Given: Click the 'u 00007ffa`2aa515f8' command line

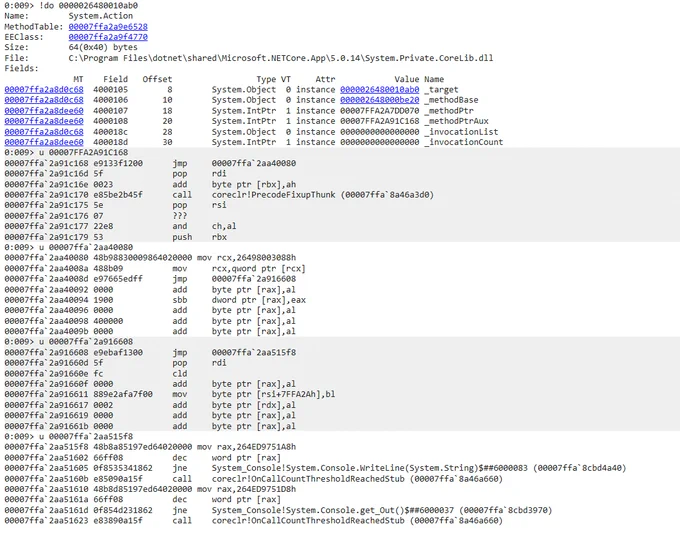Looking at the screenshot, I should click(x=86, y=436).
